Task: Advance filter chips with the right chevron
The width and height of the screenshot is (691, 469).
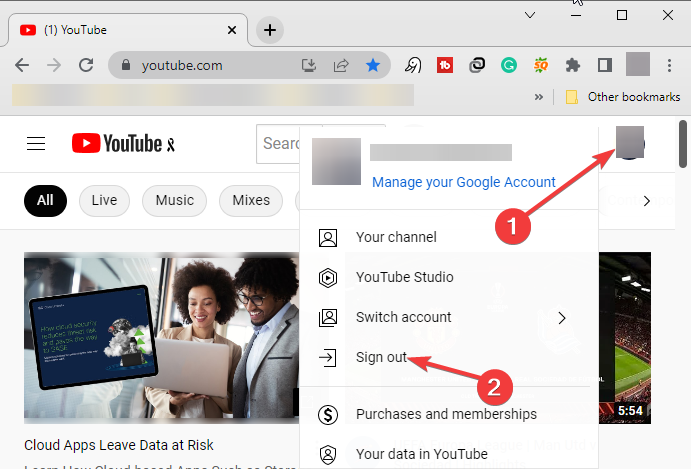Action: click(646, 201)
